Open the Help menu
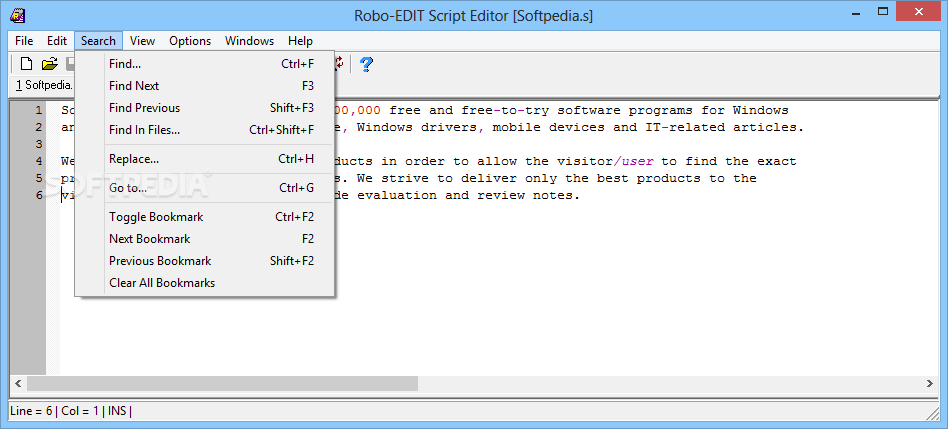 tap(300, 41)
